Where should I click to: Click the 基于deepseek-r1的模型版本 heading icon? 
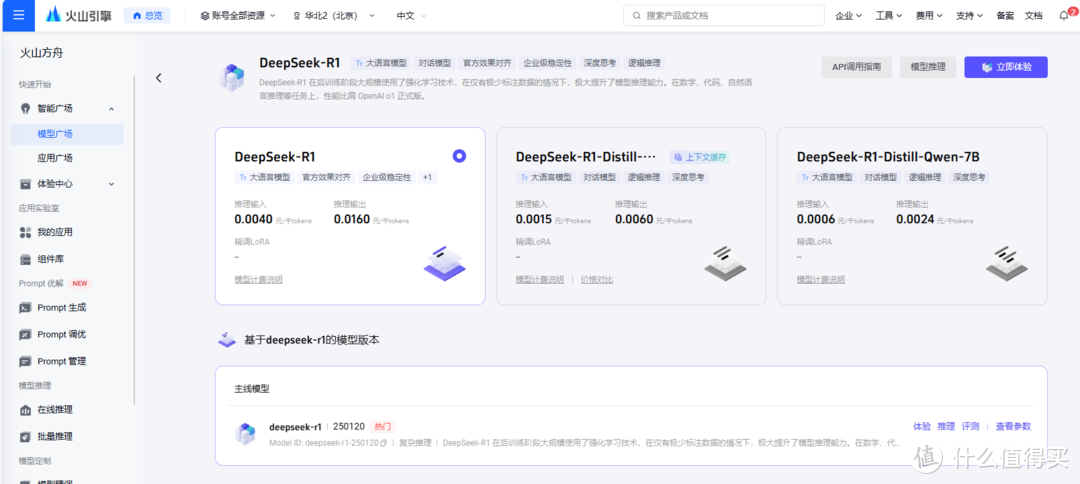pyautogui.click(x=227, y=339)
